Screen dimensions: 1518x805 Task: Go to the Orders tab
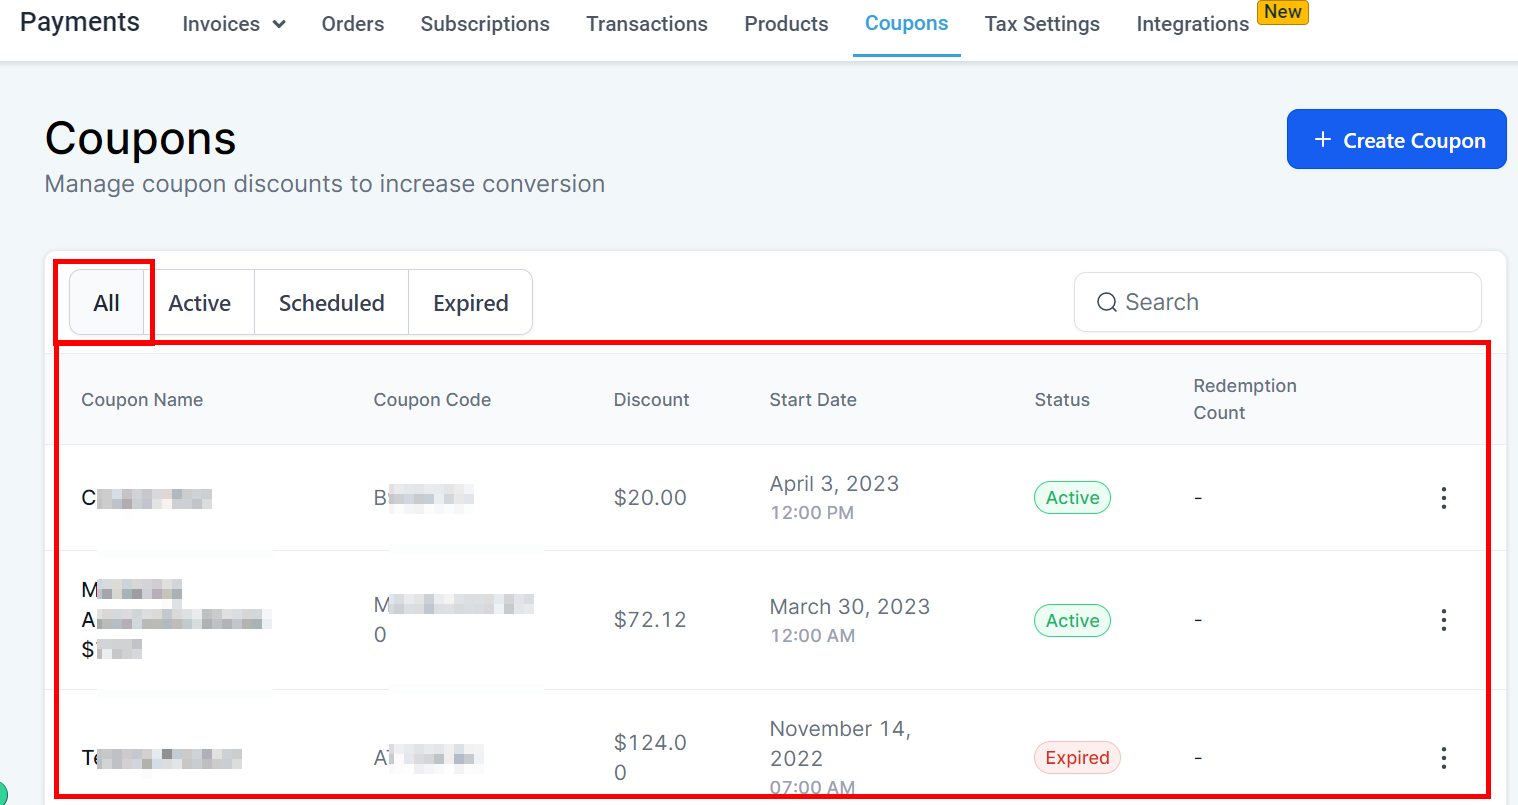click(x=352, y=24)
